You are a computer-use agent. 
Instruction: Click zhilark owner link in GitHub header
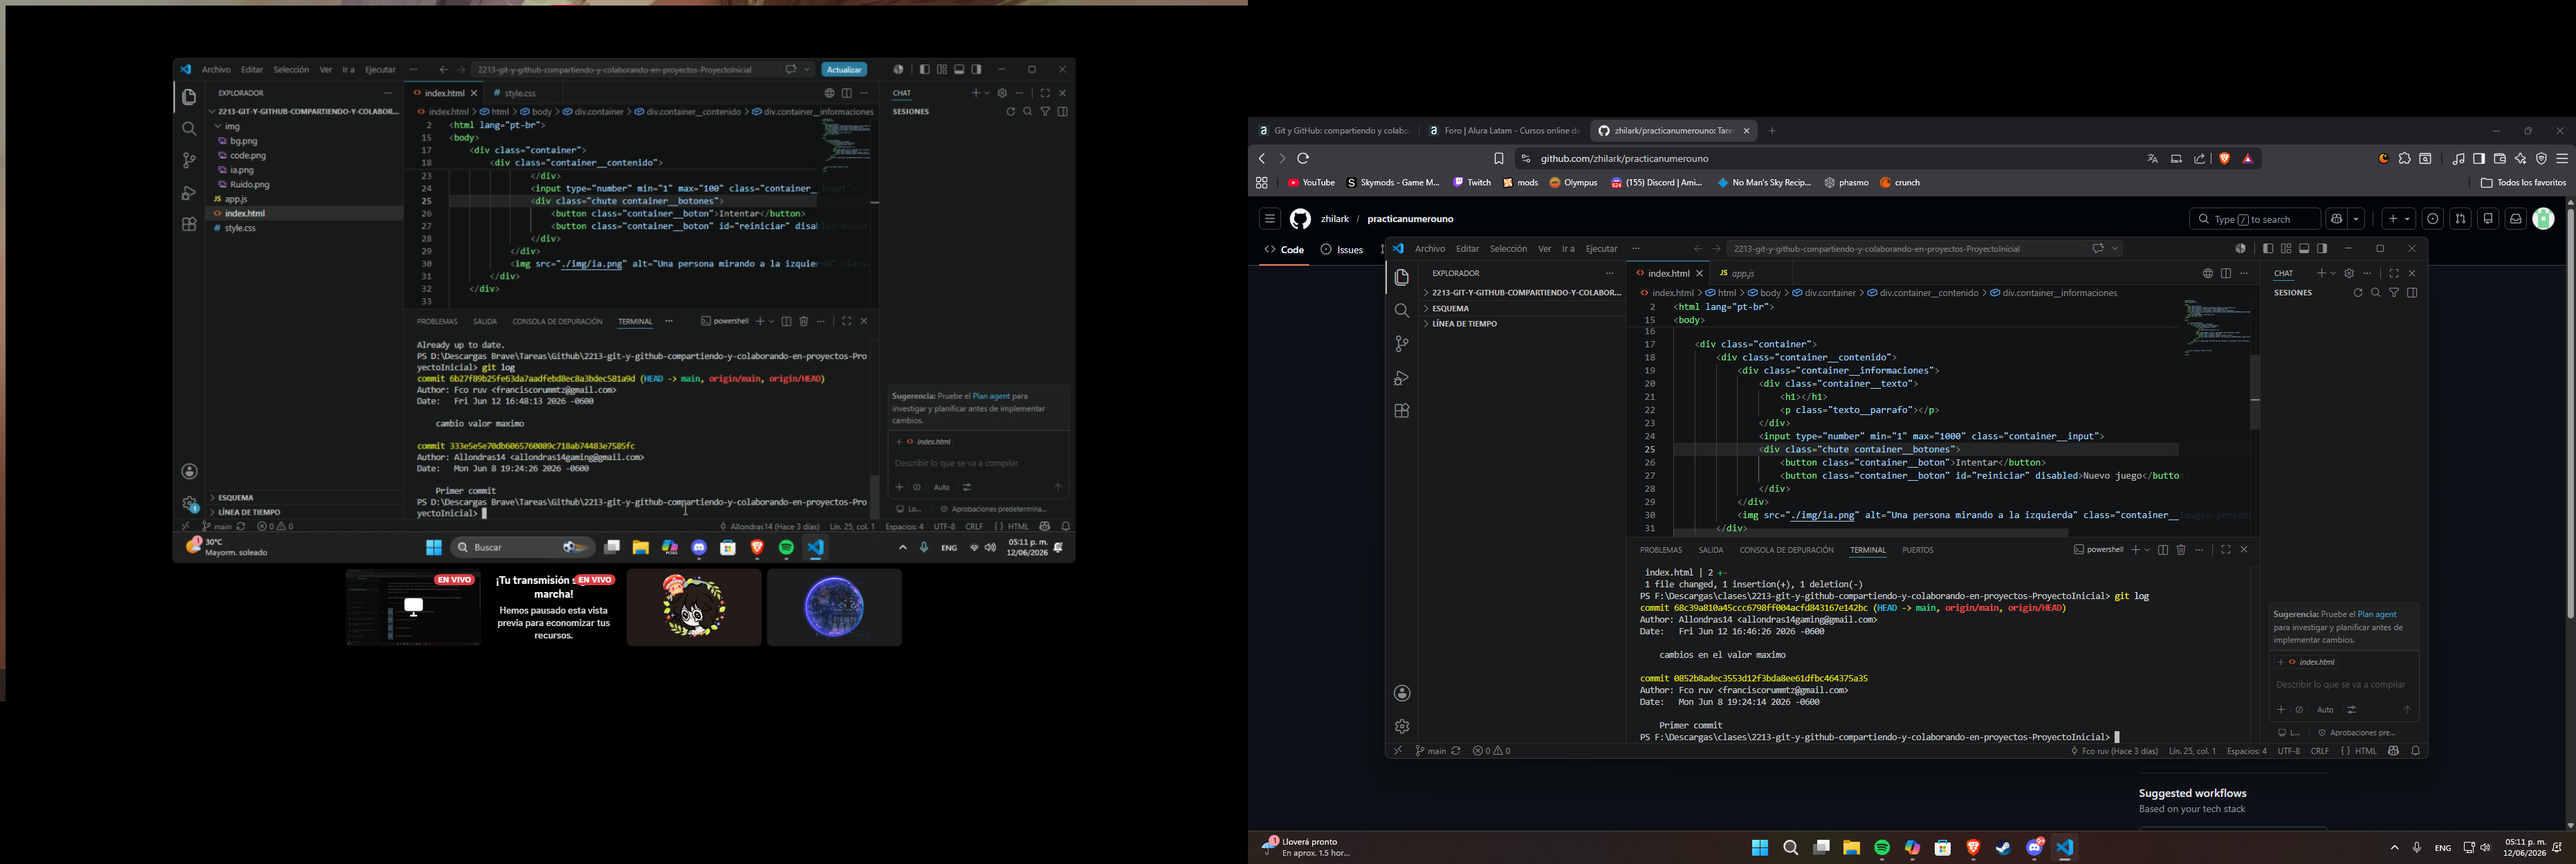(1334, 219)
